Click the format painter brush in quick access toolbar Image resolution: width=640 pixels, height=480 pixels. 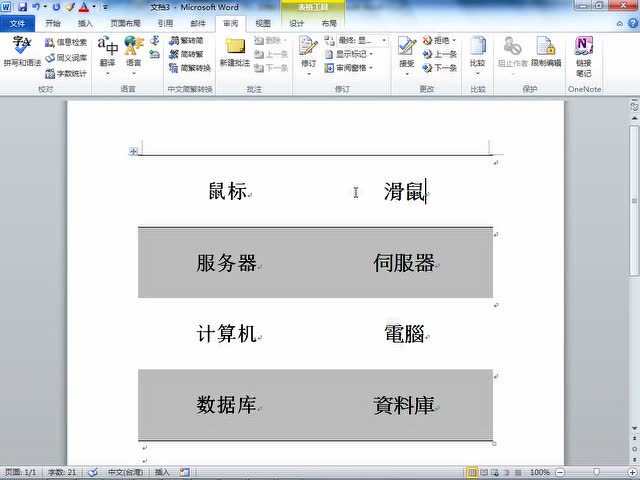[70, 7]
